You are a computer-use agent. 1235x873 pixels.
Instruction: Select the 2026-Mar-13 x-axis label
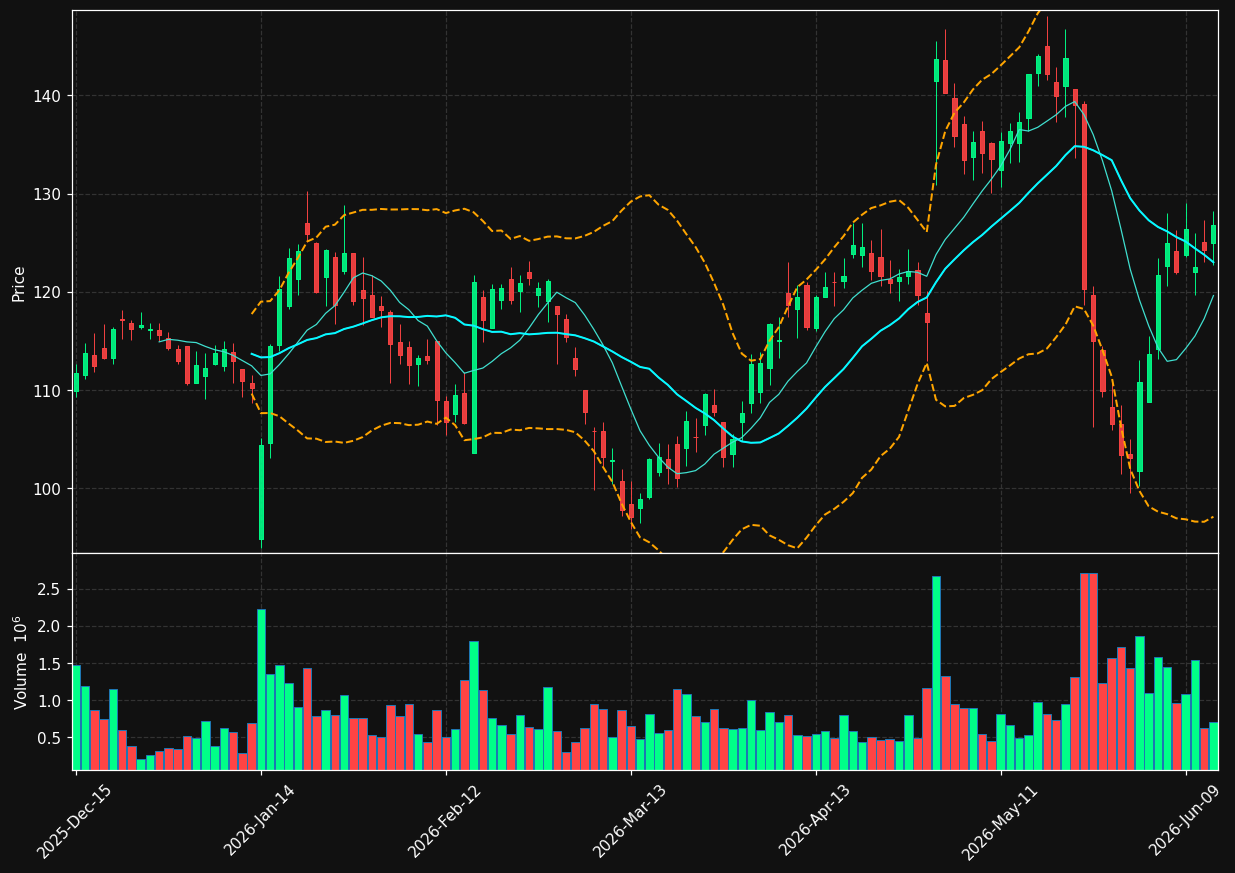pos(630,822)
